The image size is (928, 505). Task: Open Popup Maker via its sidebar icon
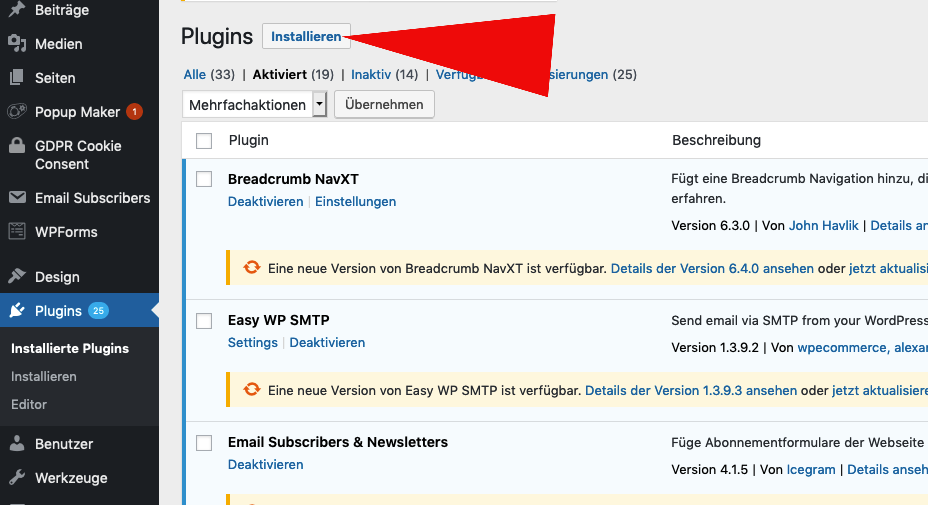pos(17,112)
